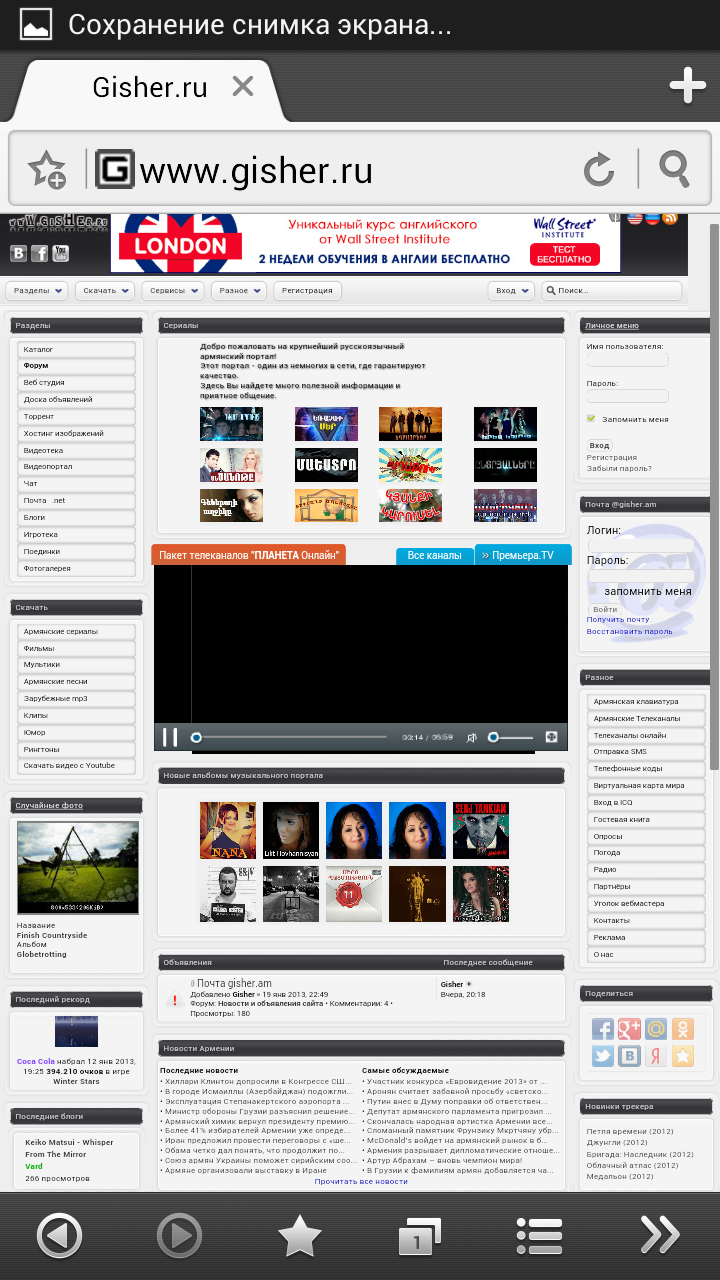This screenshot has width=720, height=1280.
Task: Expand the 'Вход' dropdown
Action: (x=511, y=291)
